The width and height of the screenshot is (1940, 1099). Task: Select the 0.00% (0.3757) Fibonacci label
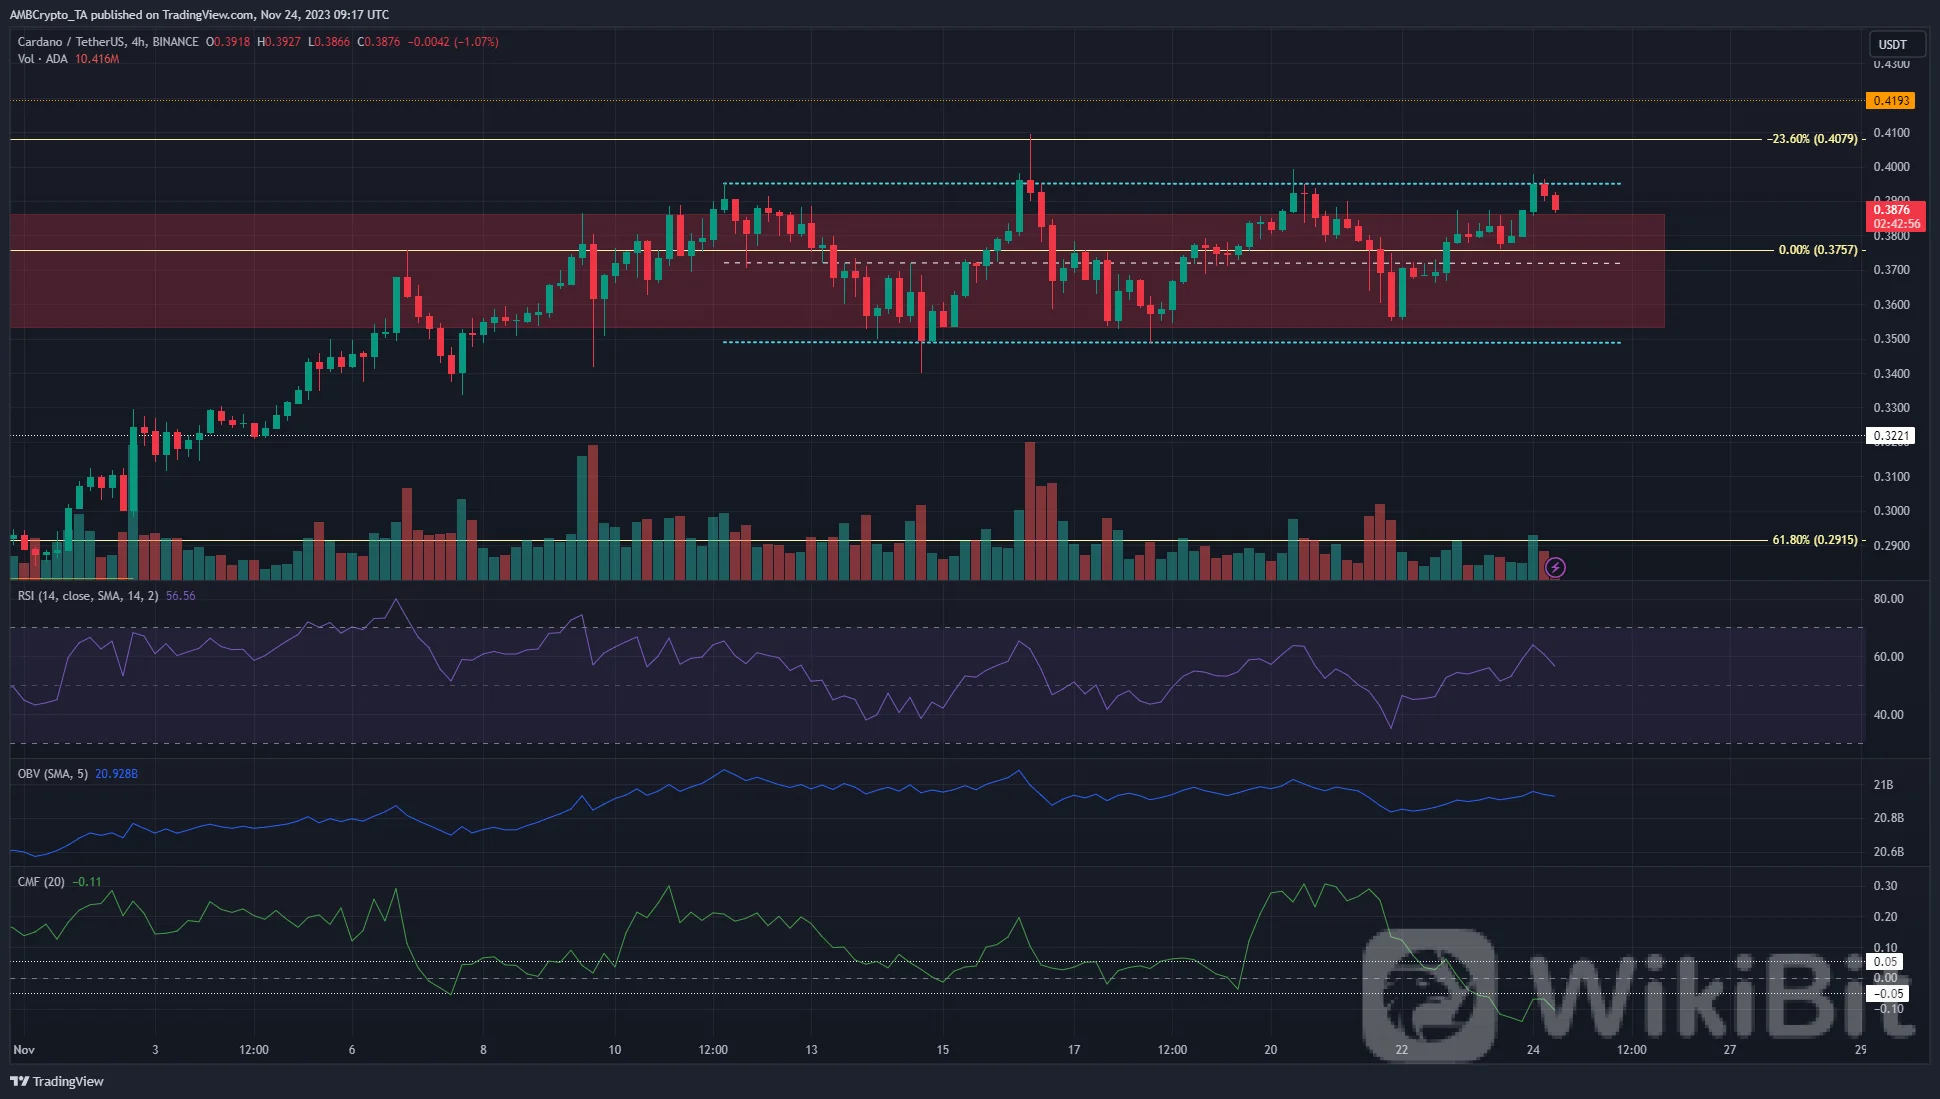click(1817, 250)
